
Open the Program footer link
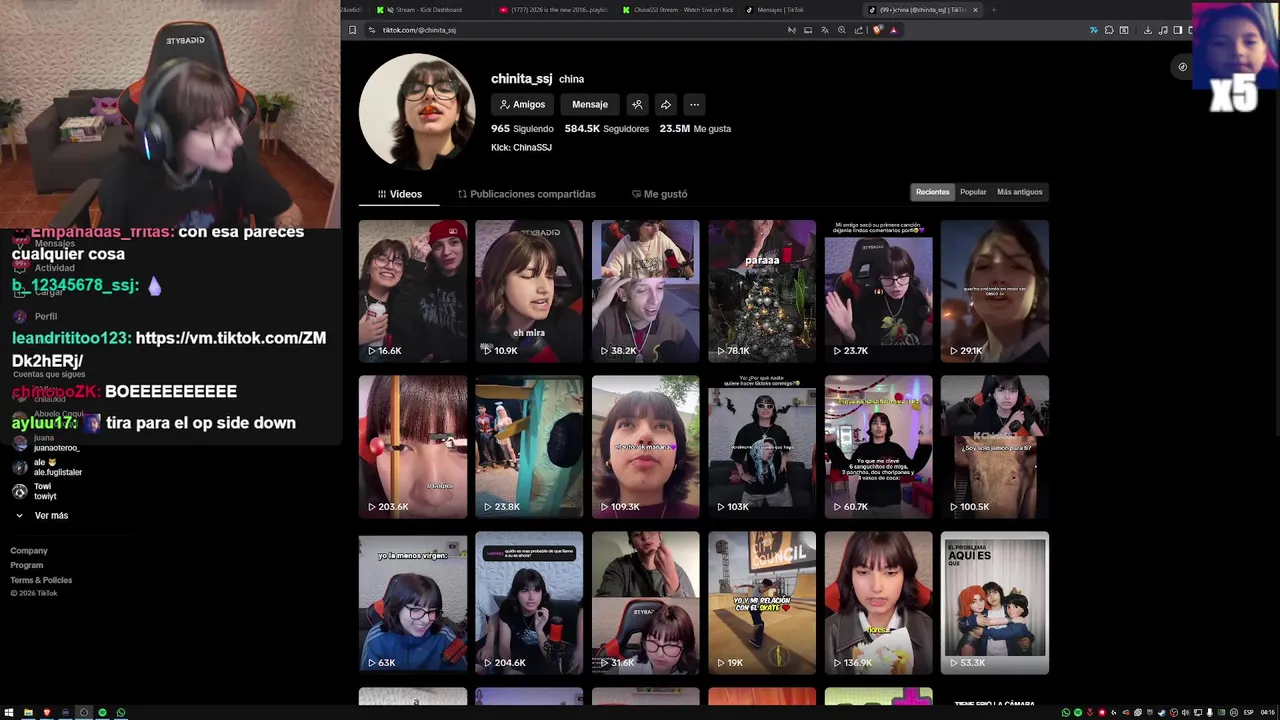pyautogui.click(x=27, y=565)
